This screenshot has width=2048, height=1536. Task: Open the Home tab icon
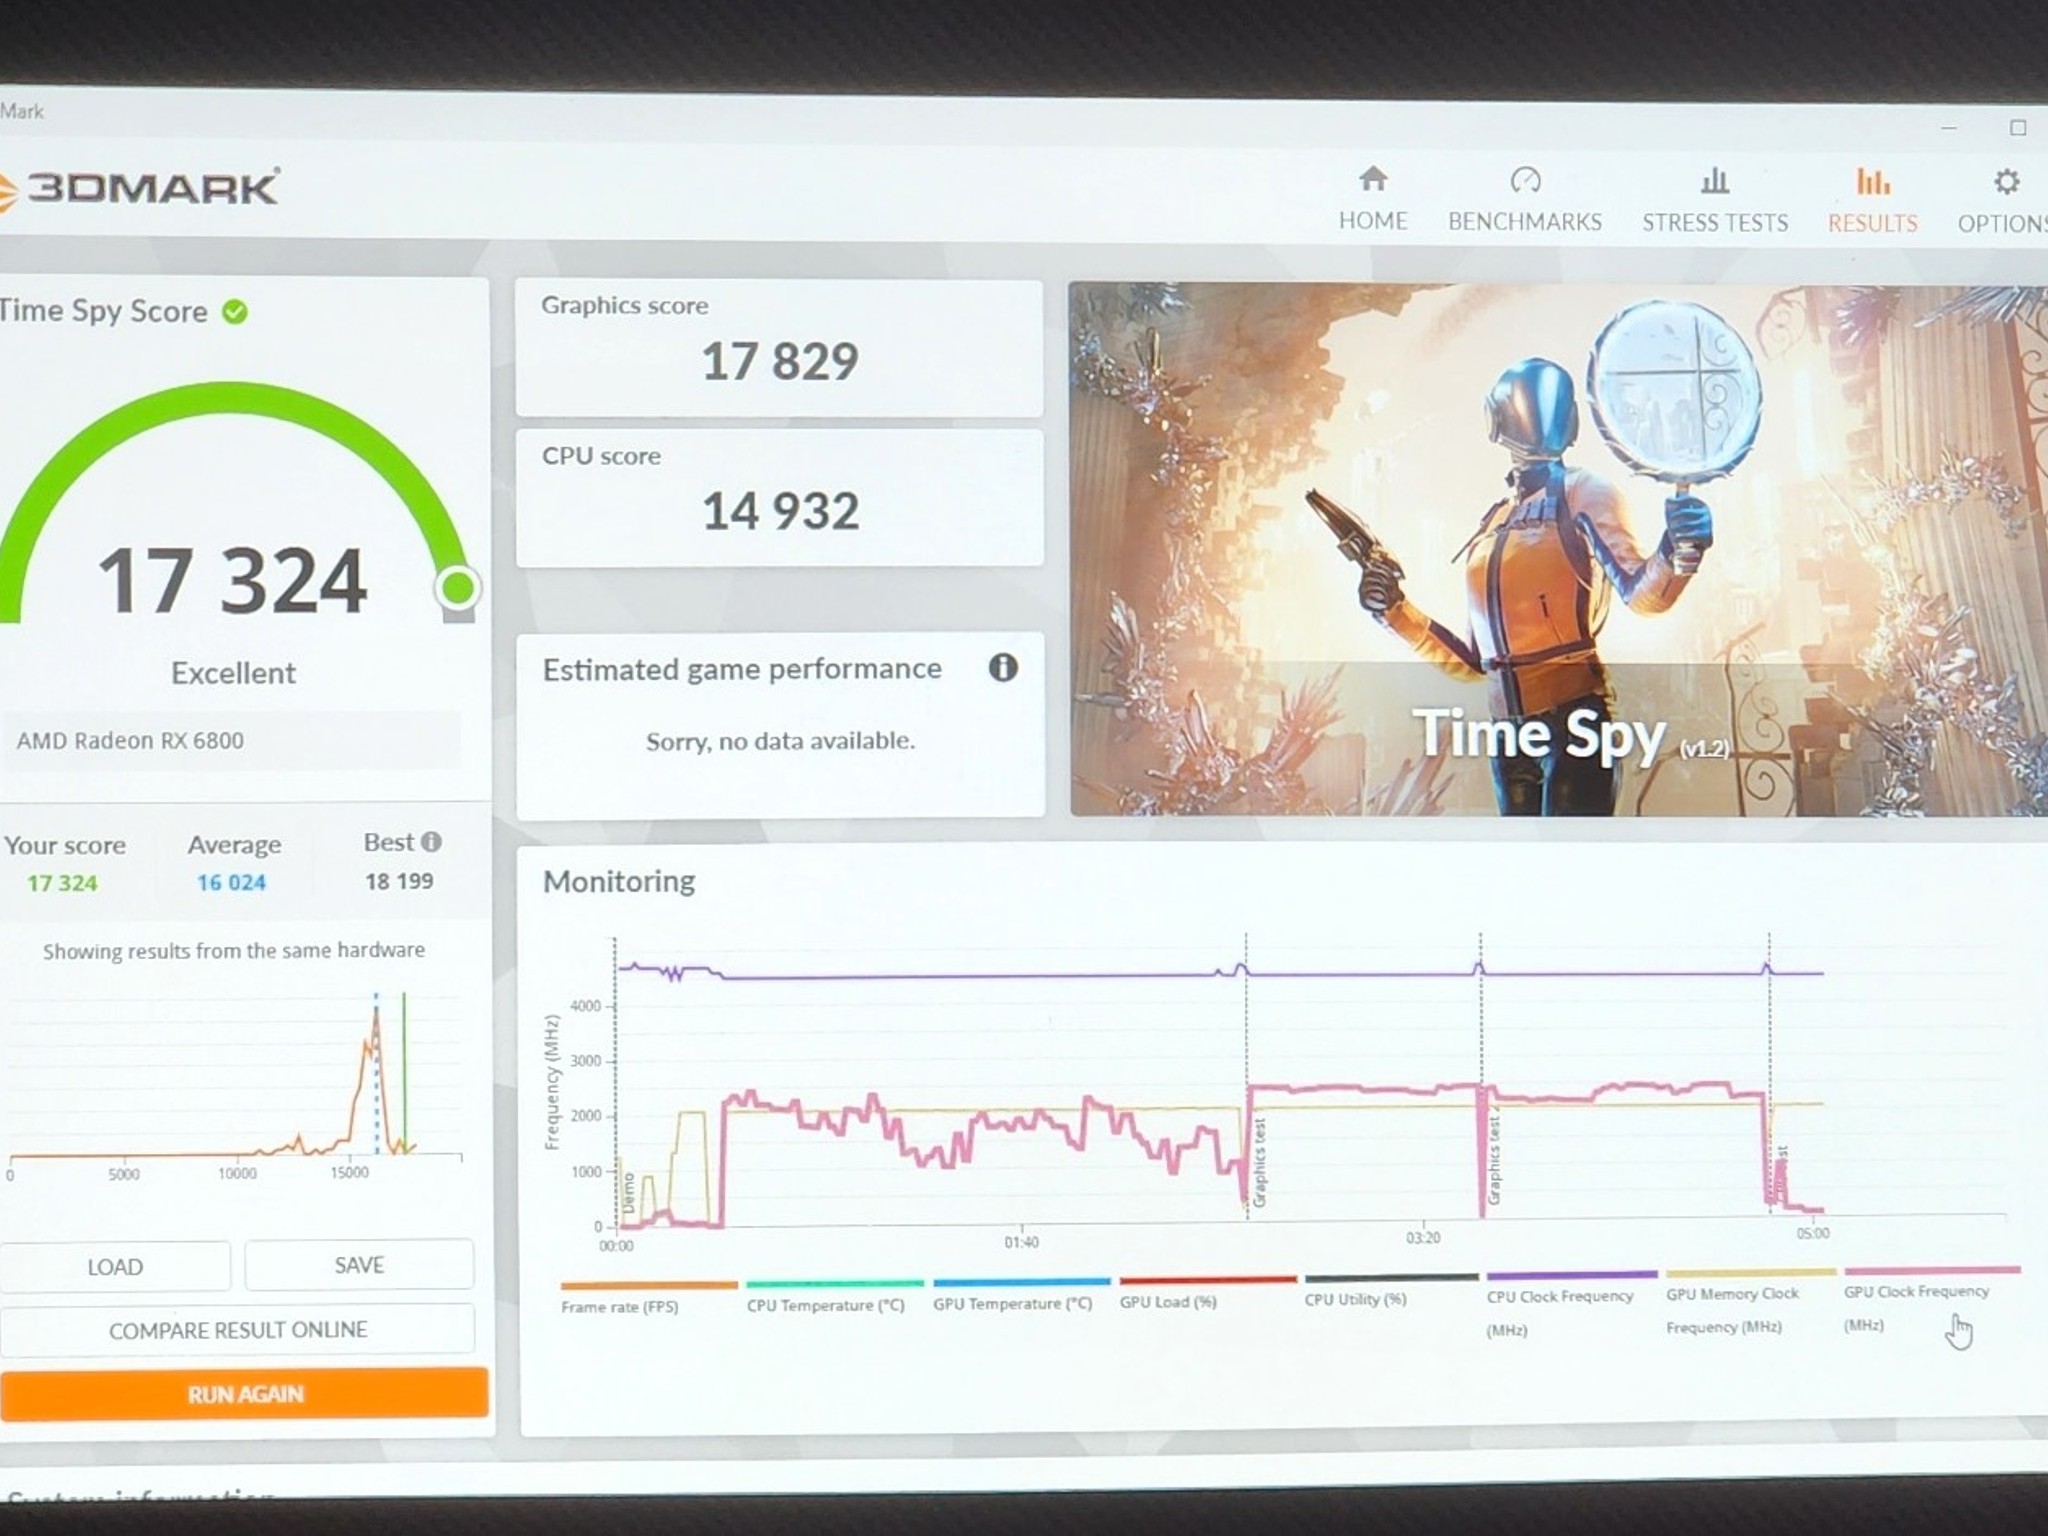[1373, 179]
